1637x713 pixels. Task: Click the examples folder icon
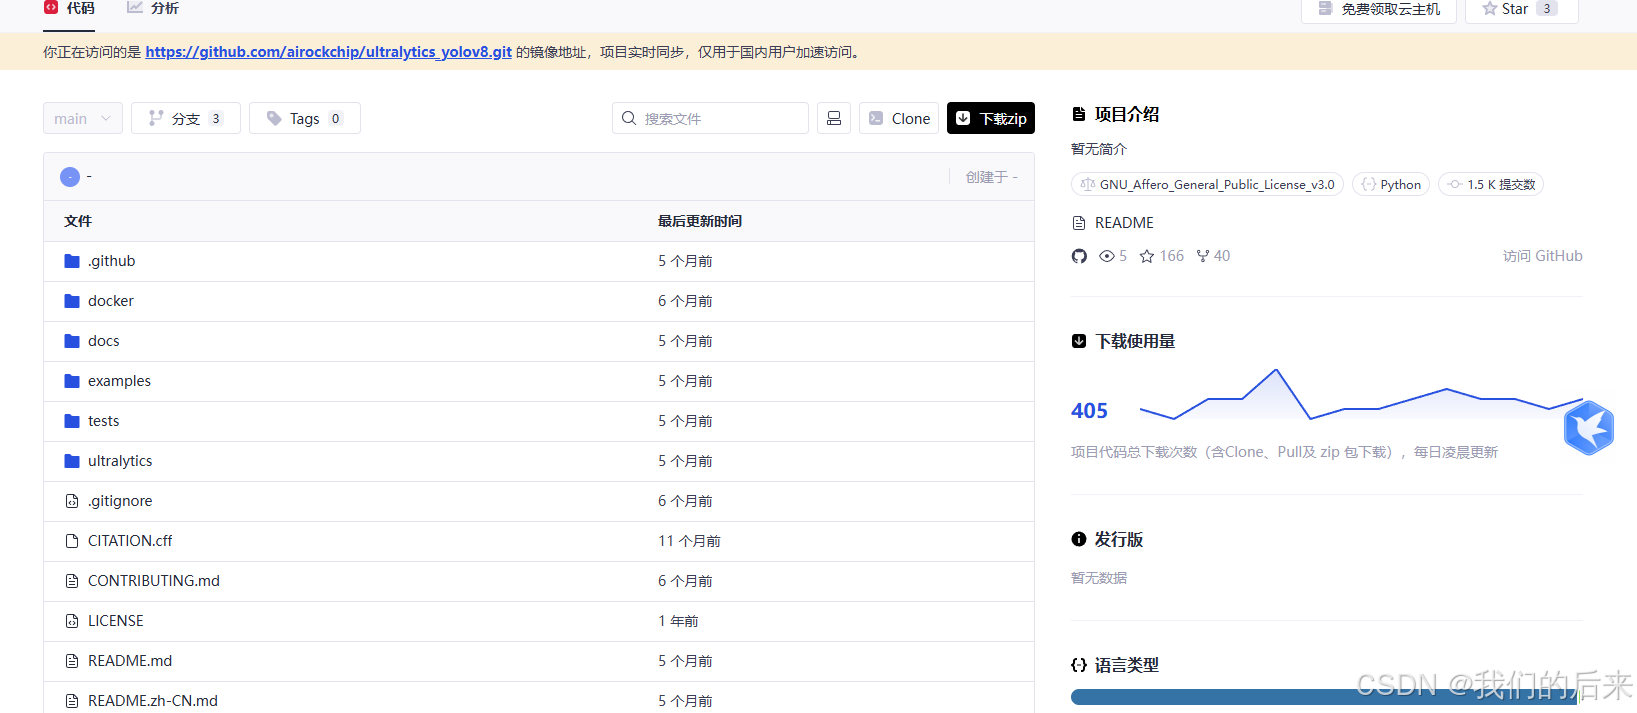(72, 381)
